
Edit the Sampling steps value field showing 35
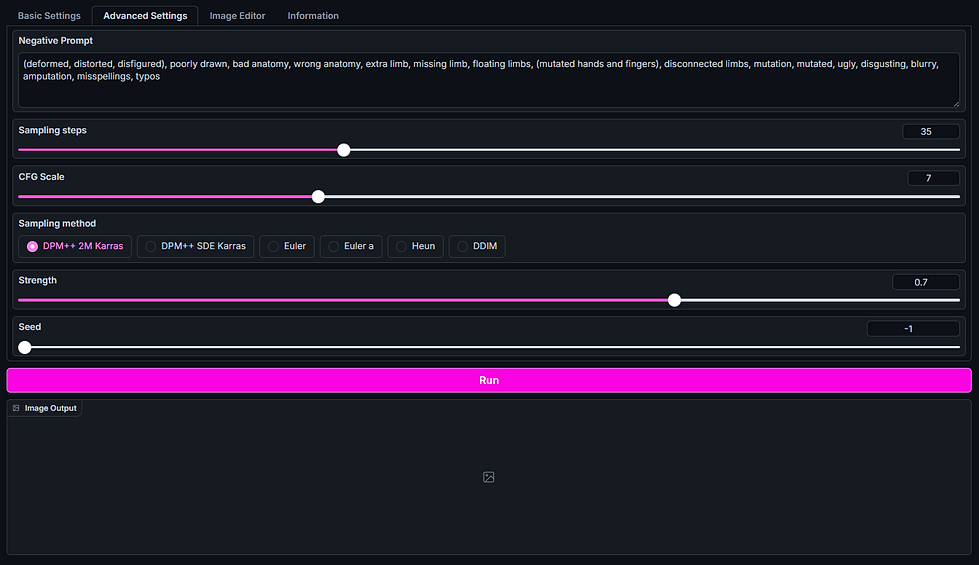click(931, 131)
